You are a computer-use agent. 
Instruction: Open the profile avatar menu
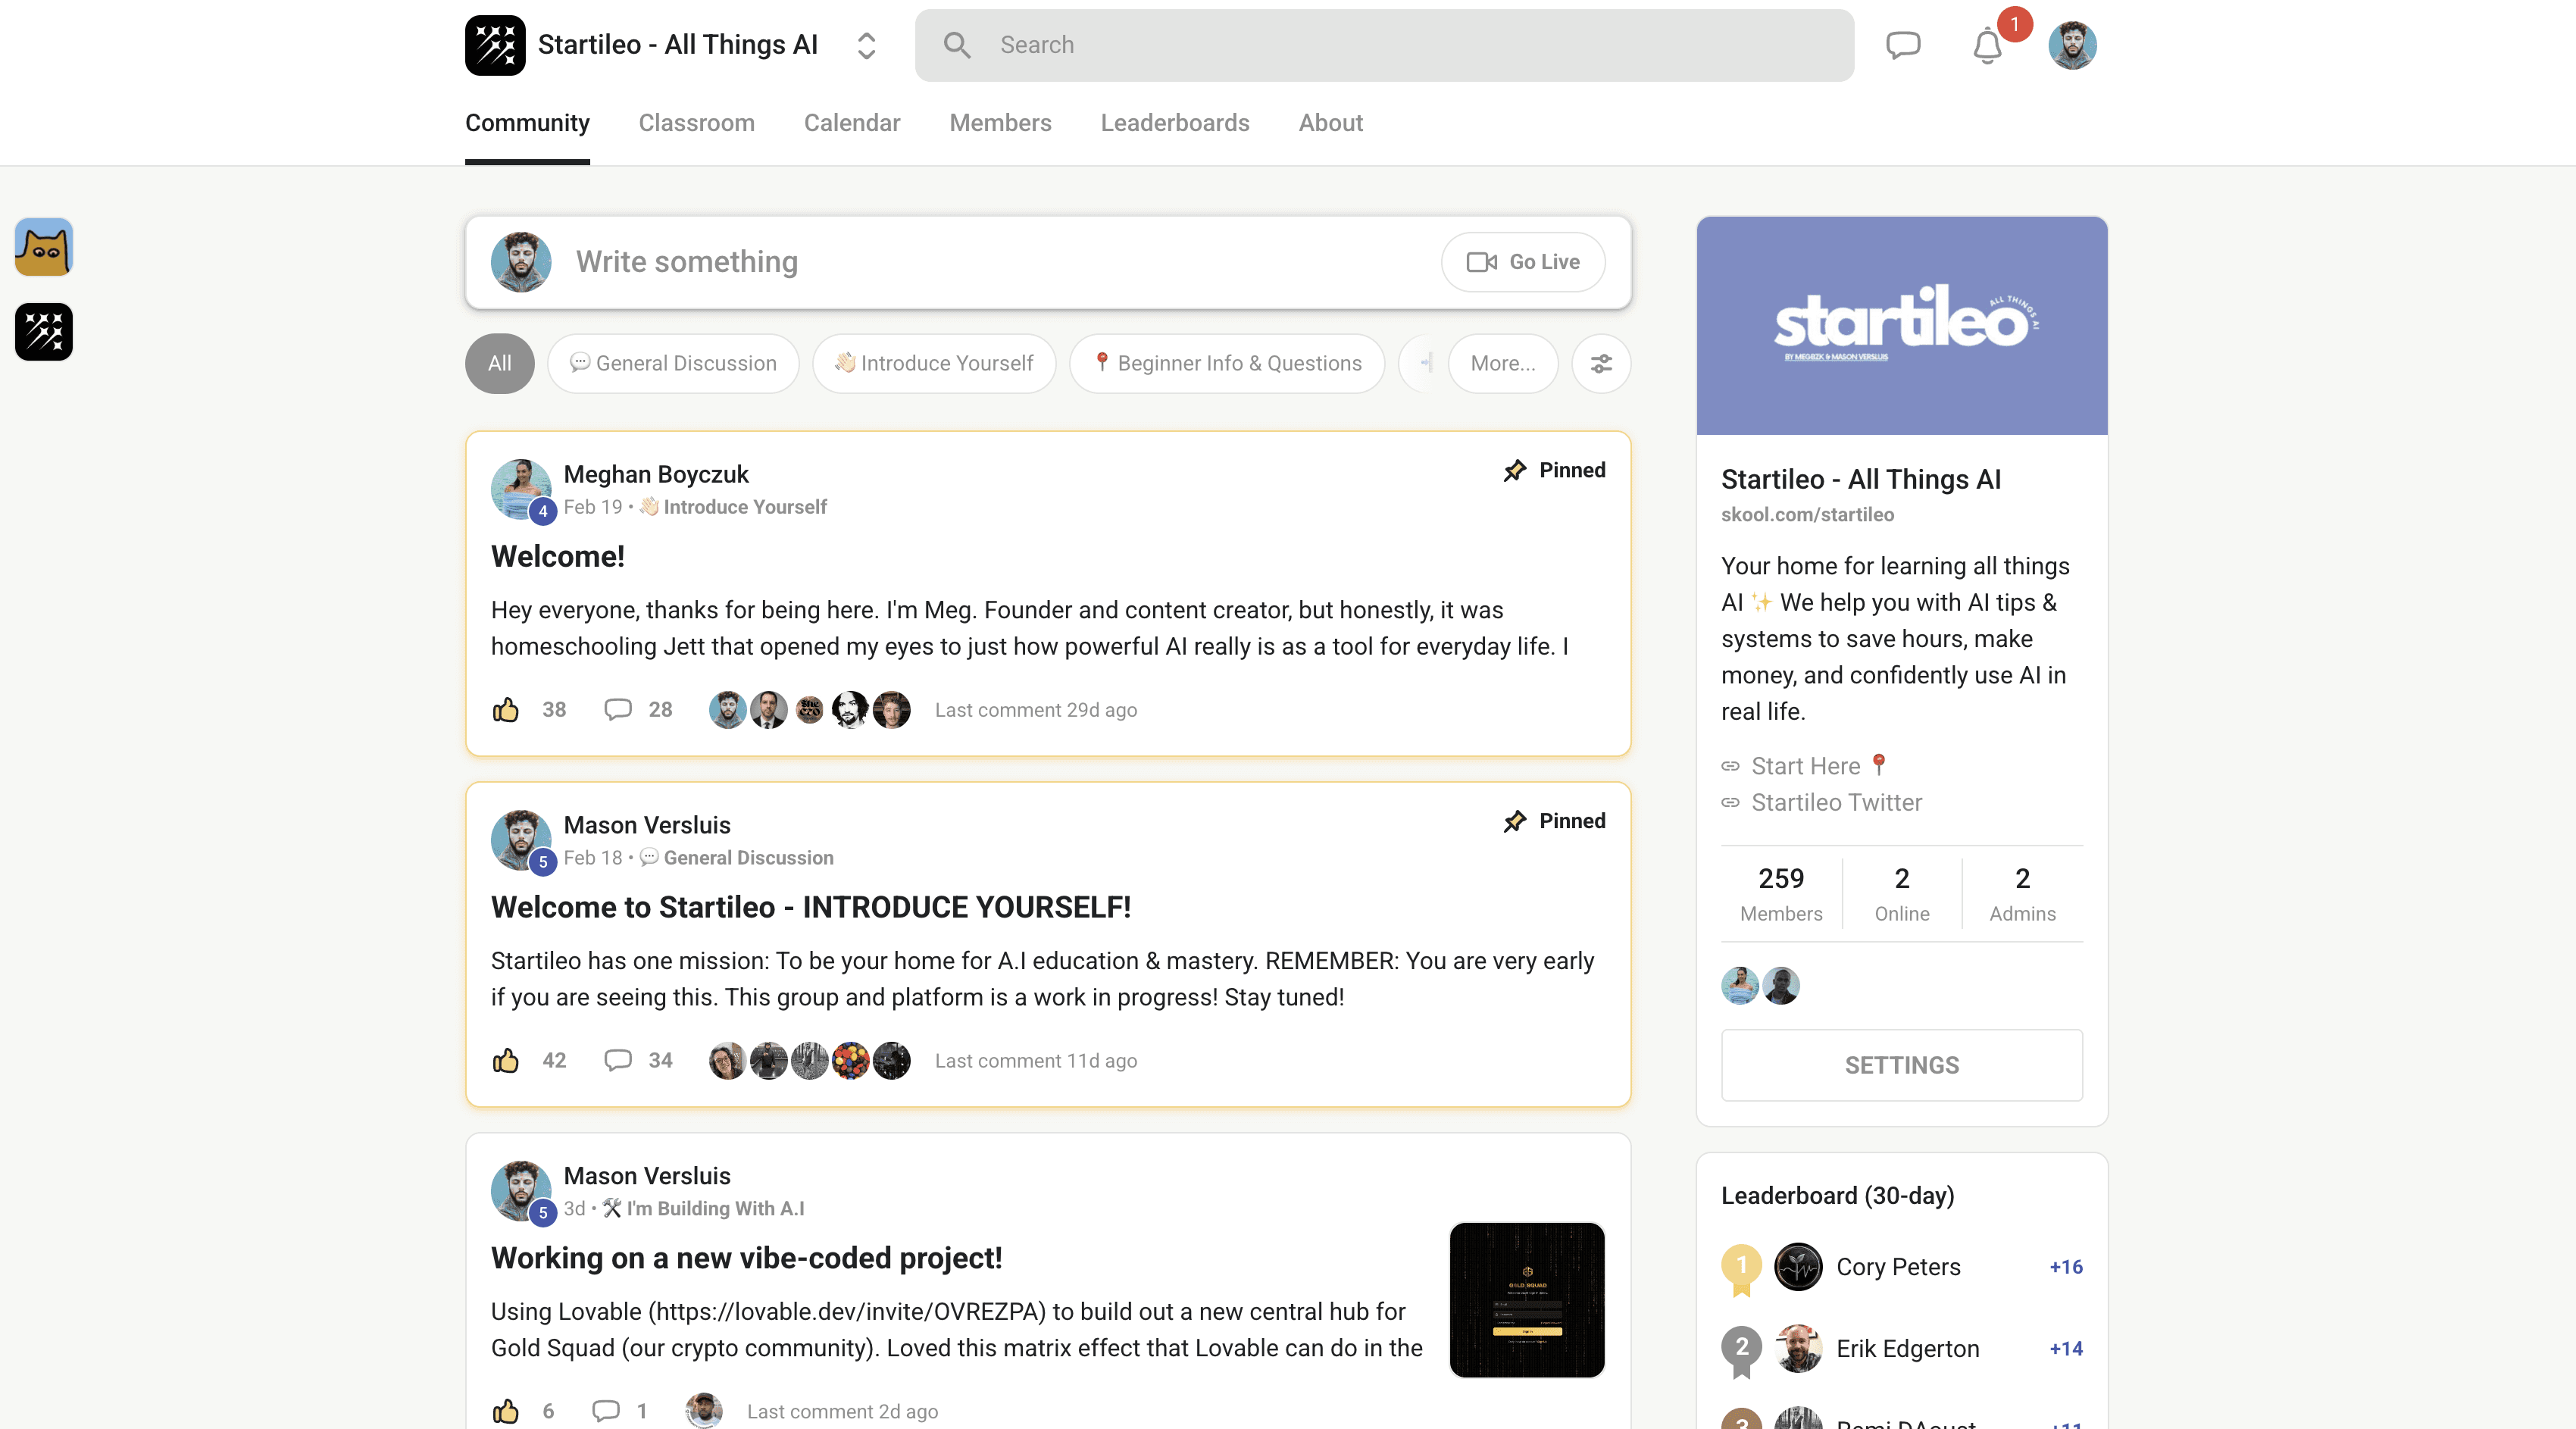(x=2071, y=45)
